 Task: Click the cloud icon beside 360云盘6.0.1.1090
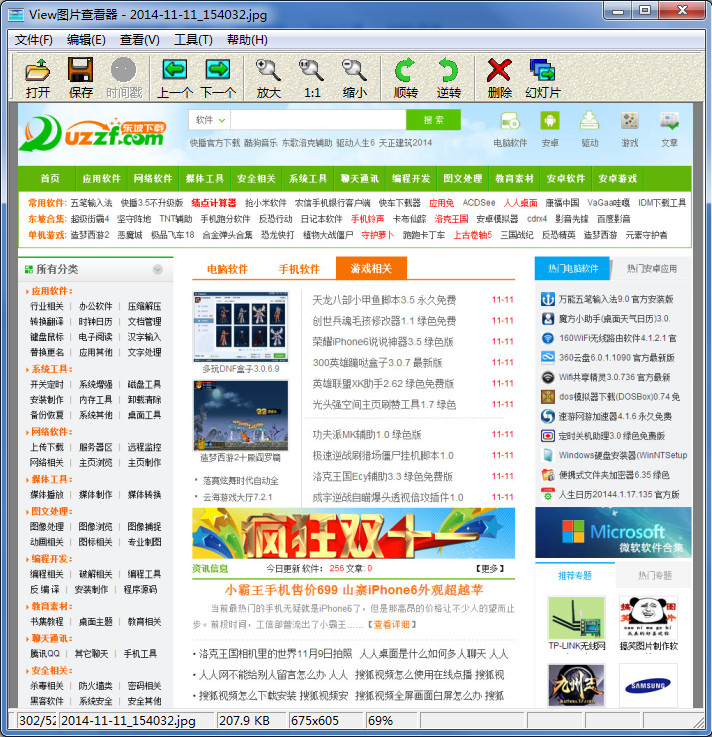548,358
